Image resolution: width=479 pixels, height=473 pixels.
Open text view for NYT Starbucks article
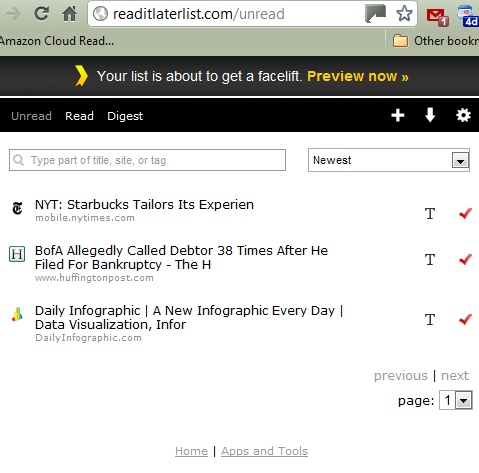pyautogui.click(x=430, y=213)
